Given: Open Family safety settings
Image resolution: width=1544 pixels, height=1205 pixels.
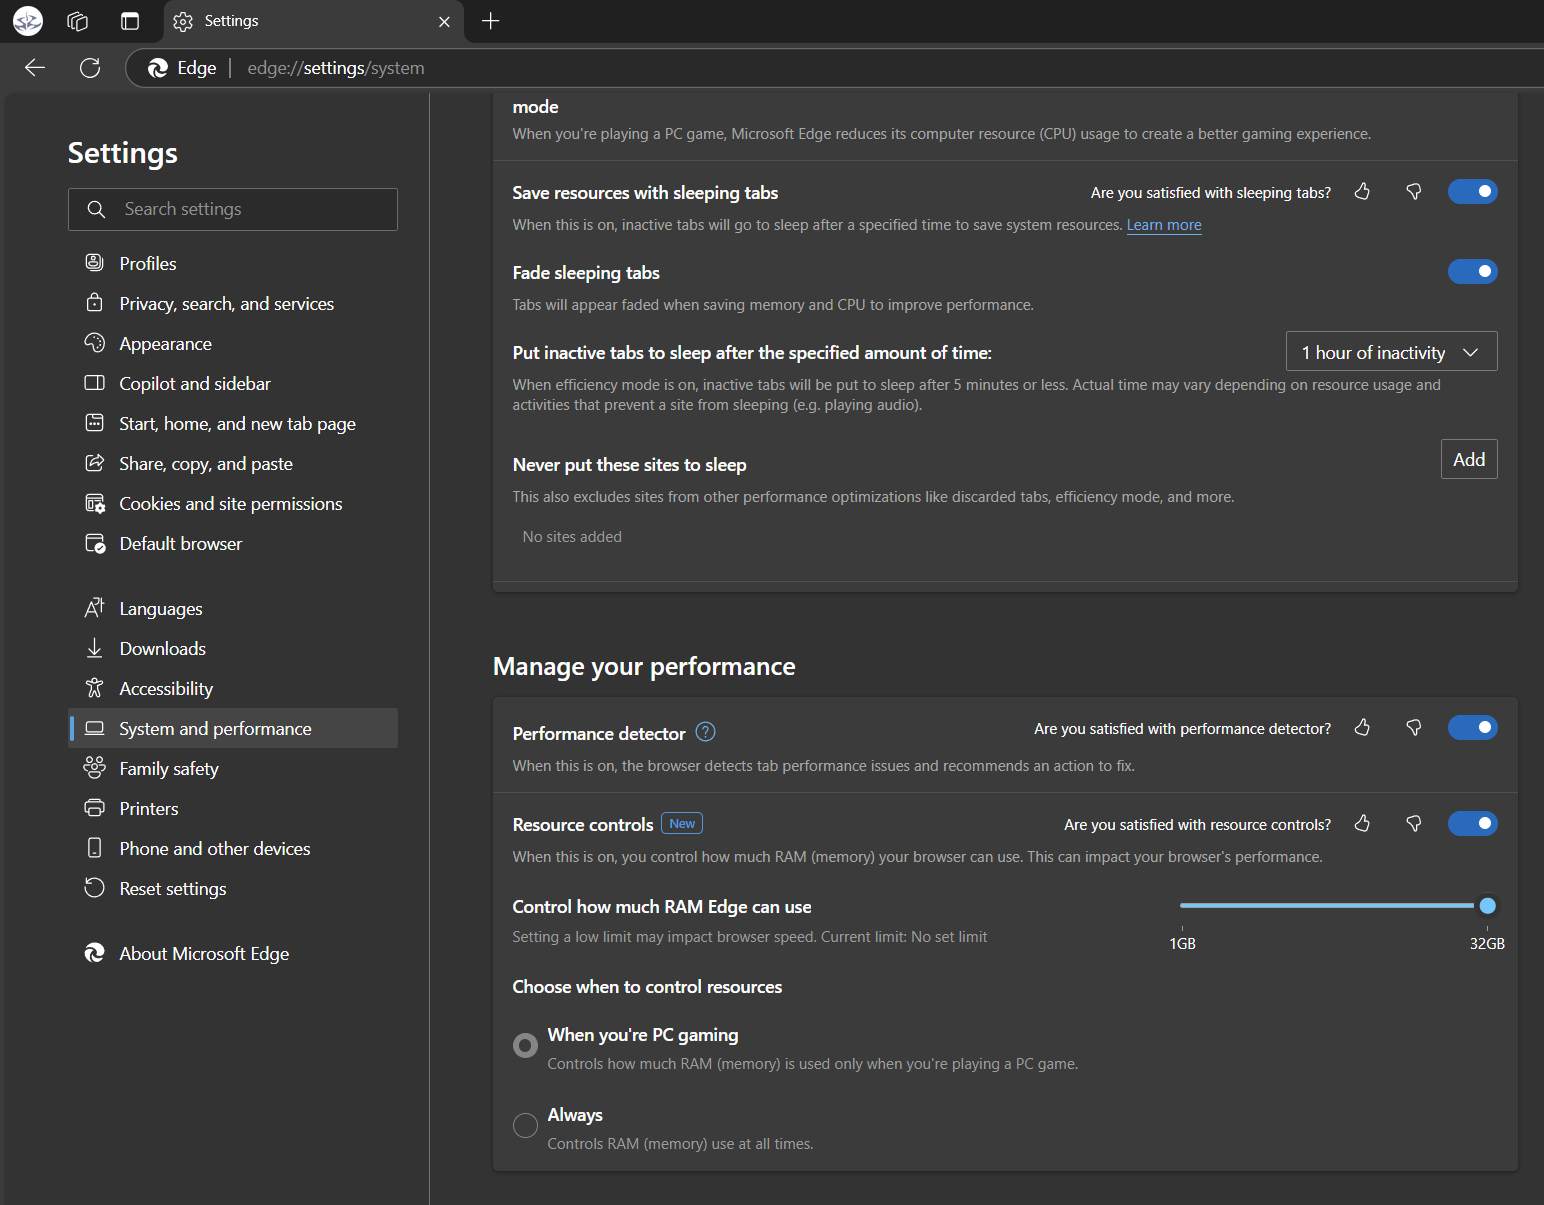Looking at the screenshot, I should tap(233, 768).
